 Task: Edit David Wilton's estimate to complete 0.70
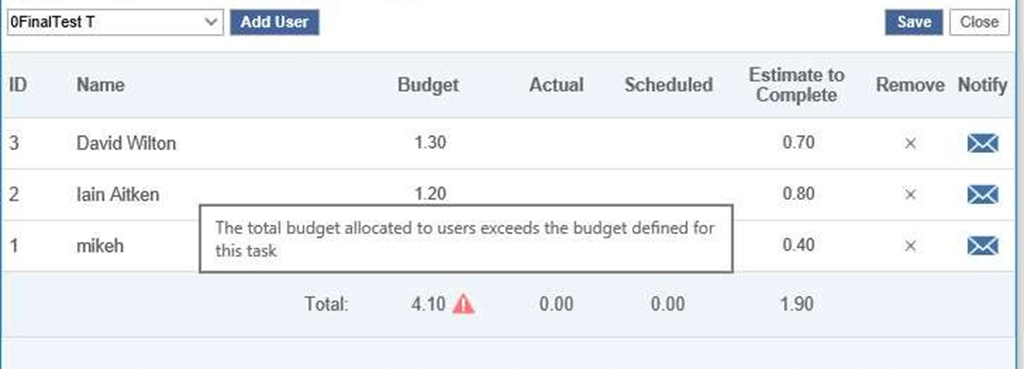pyautogui.click(x=798, y=142)
